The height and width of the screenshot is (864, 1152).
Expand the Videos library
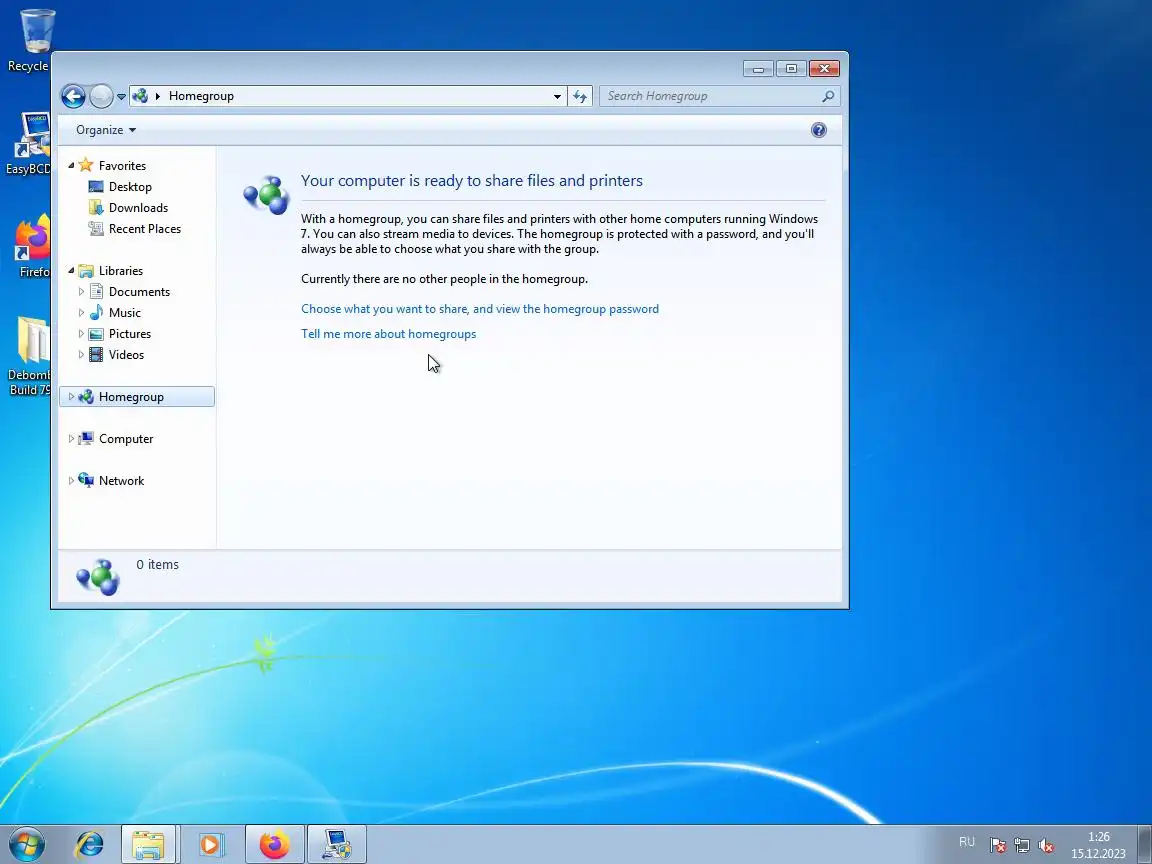[x=81, y=355]
